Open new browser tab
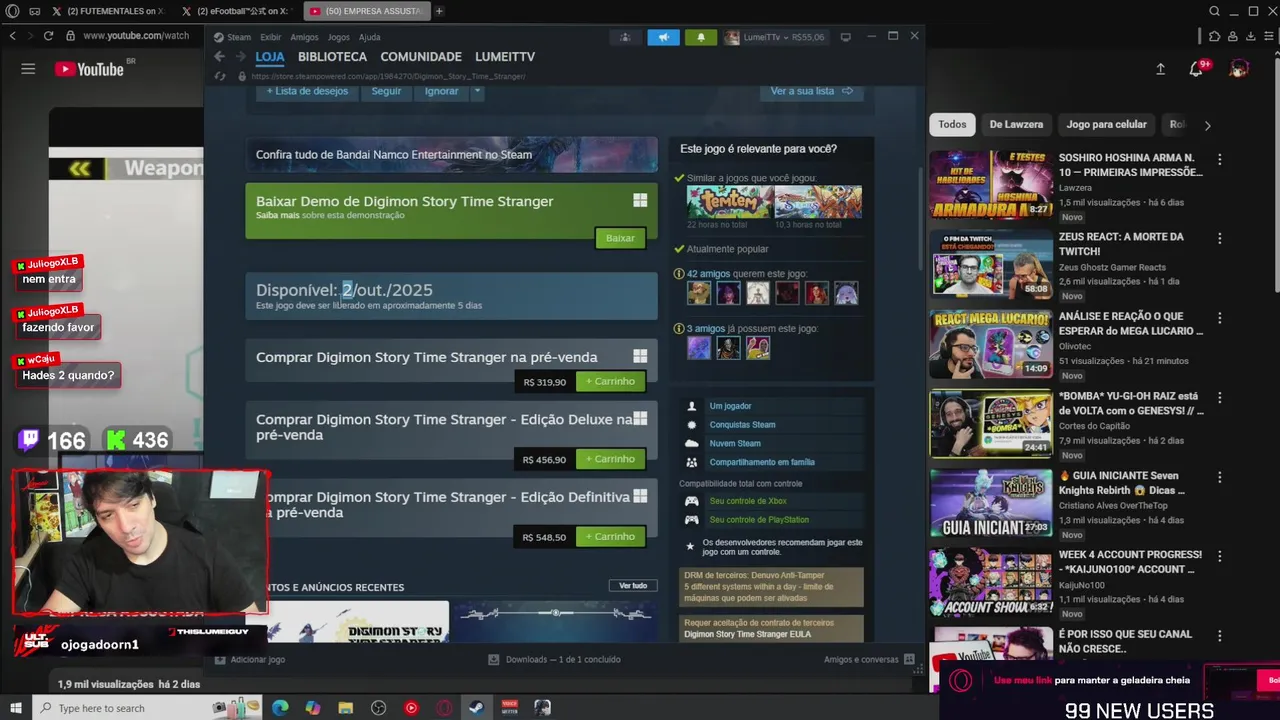Viewport: 1280px width, 720px height. click(x=439, y=11)
